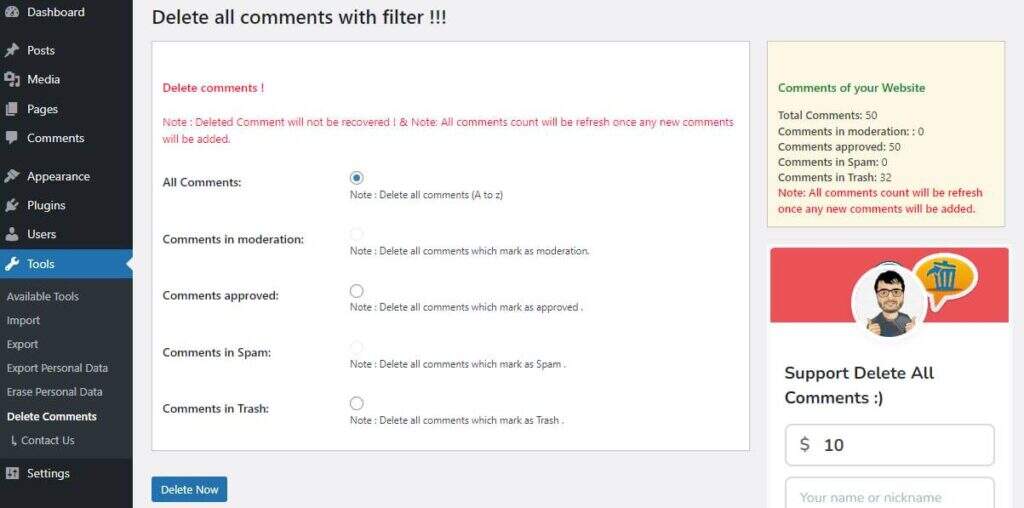Click the Comments speech bubble icon

click(x=12, y=138)
